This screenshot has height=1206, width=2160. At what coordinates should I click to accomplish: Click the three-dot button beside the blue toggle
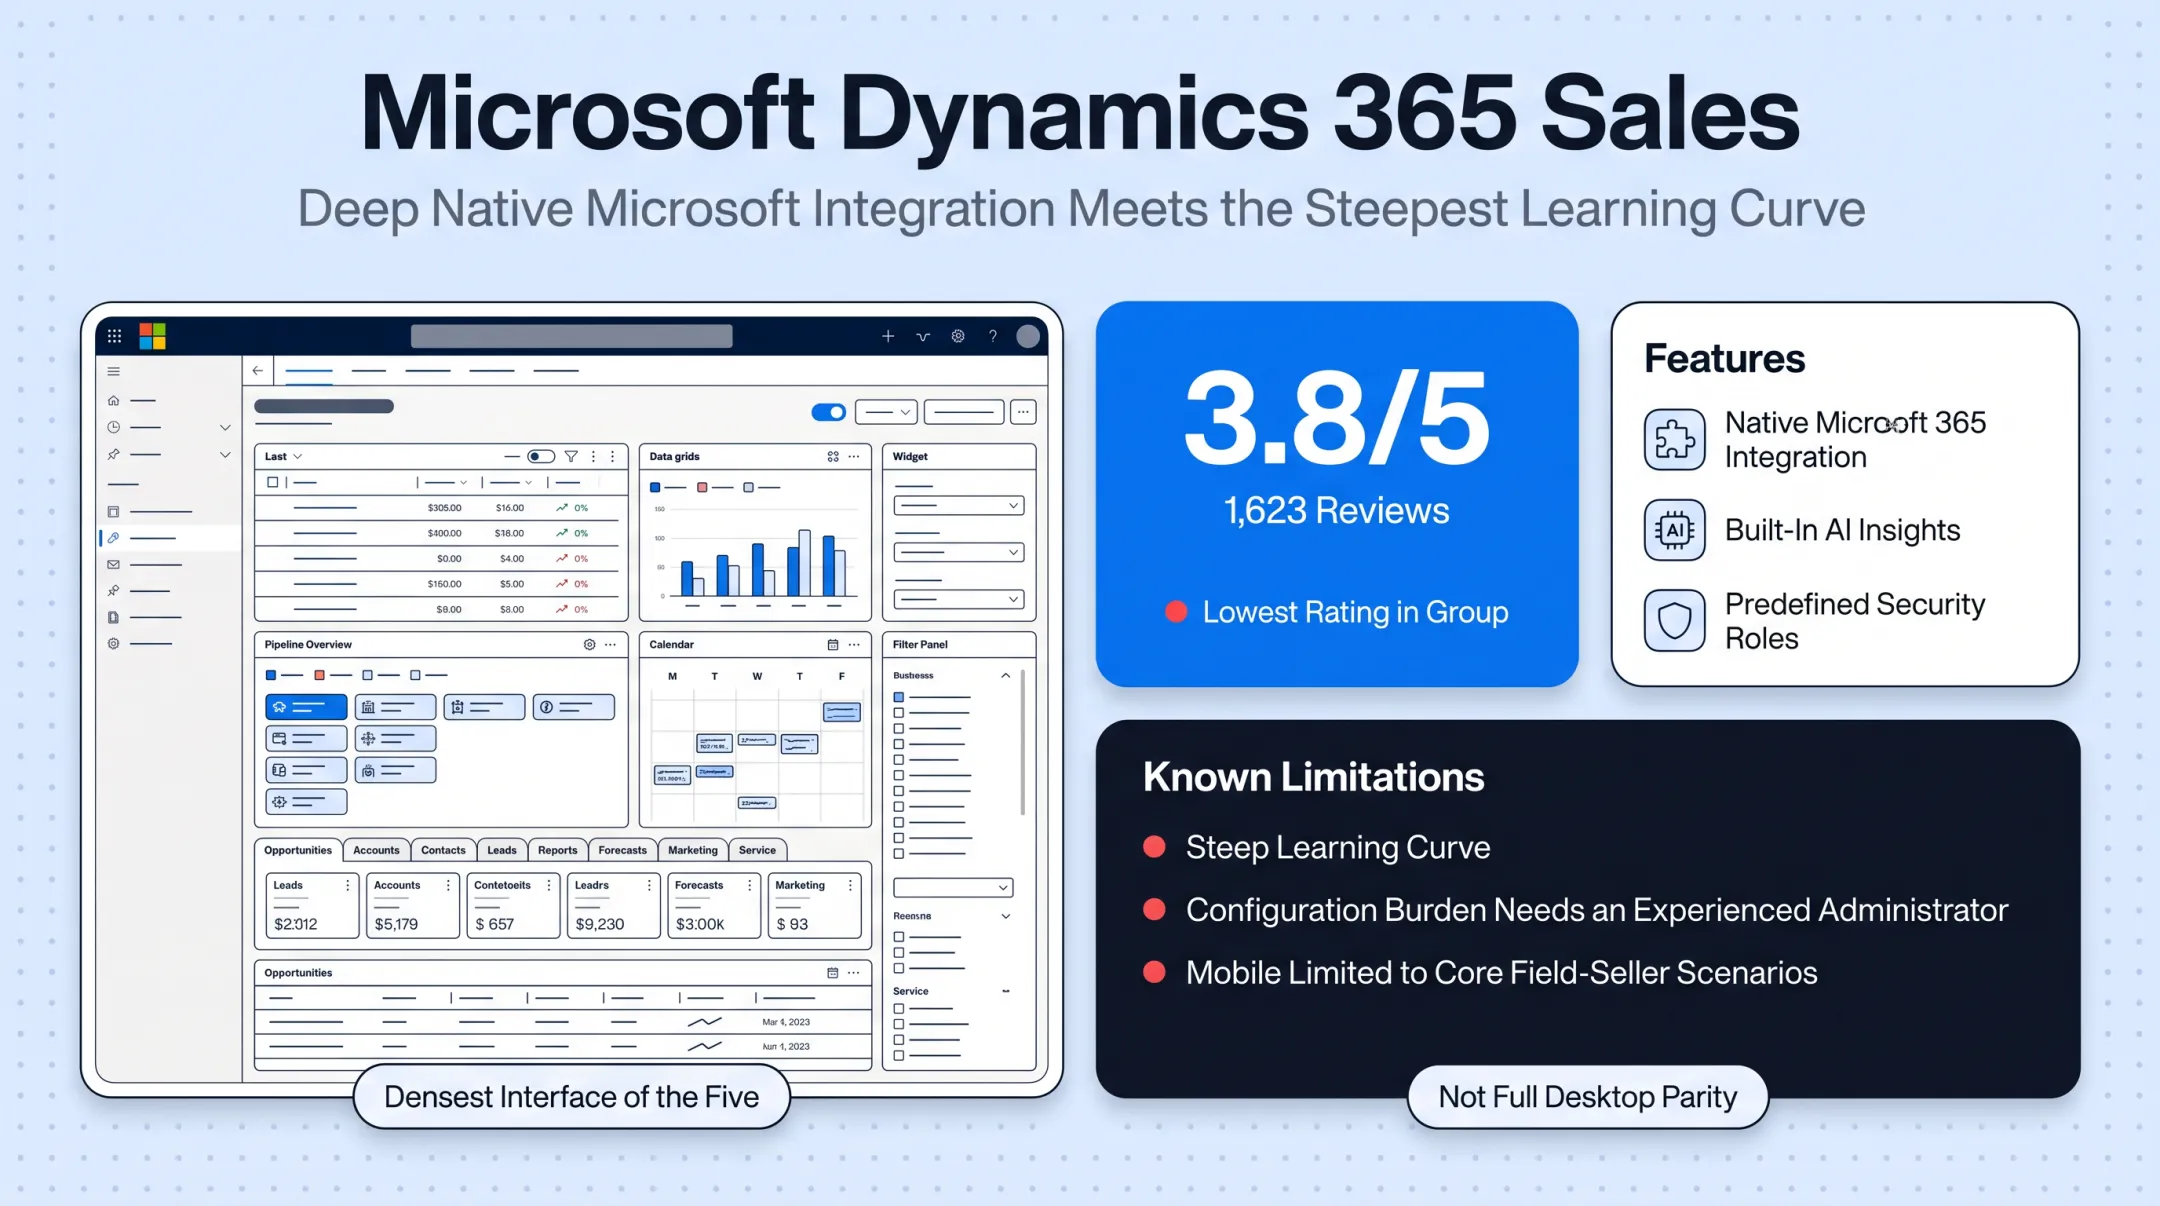coord(1023,412)
